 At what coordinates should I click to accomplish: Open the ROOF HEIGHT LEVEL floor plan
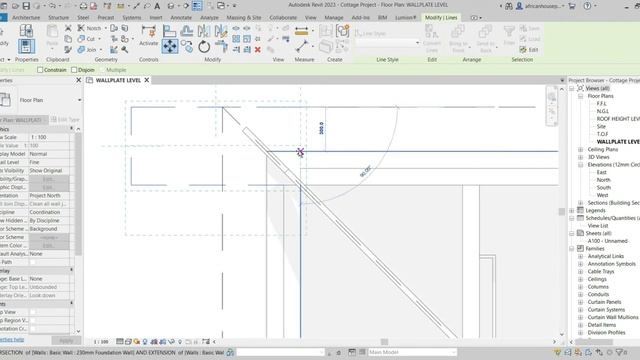coord(618,119)
